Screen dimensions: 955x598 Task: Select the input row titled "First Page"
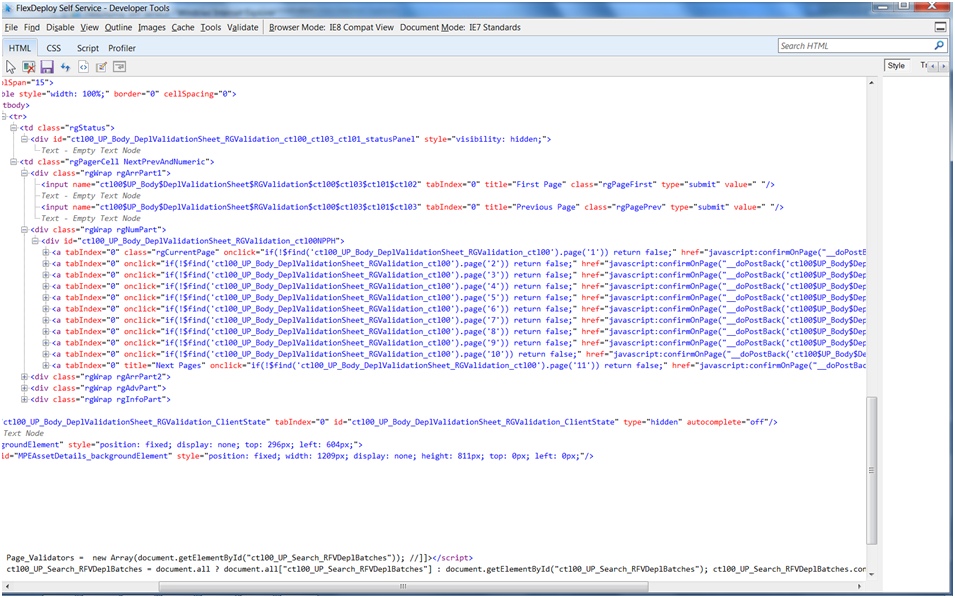(408, 185)
